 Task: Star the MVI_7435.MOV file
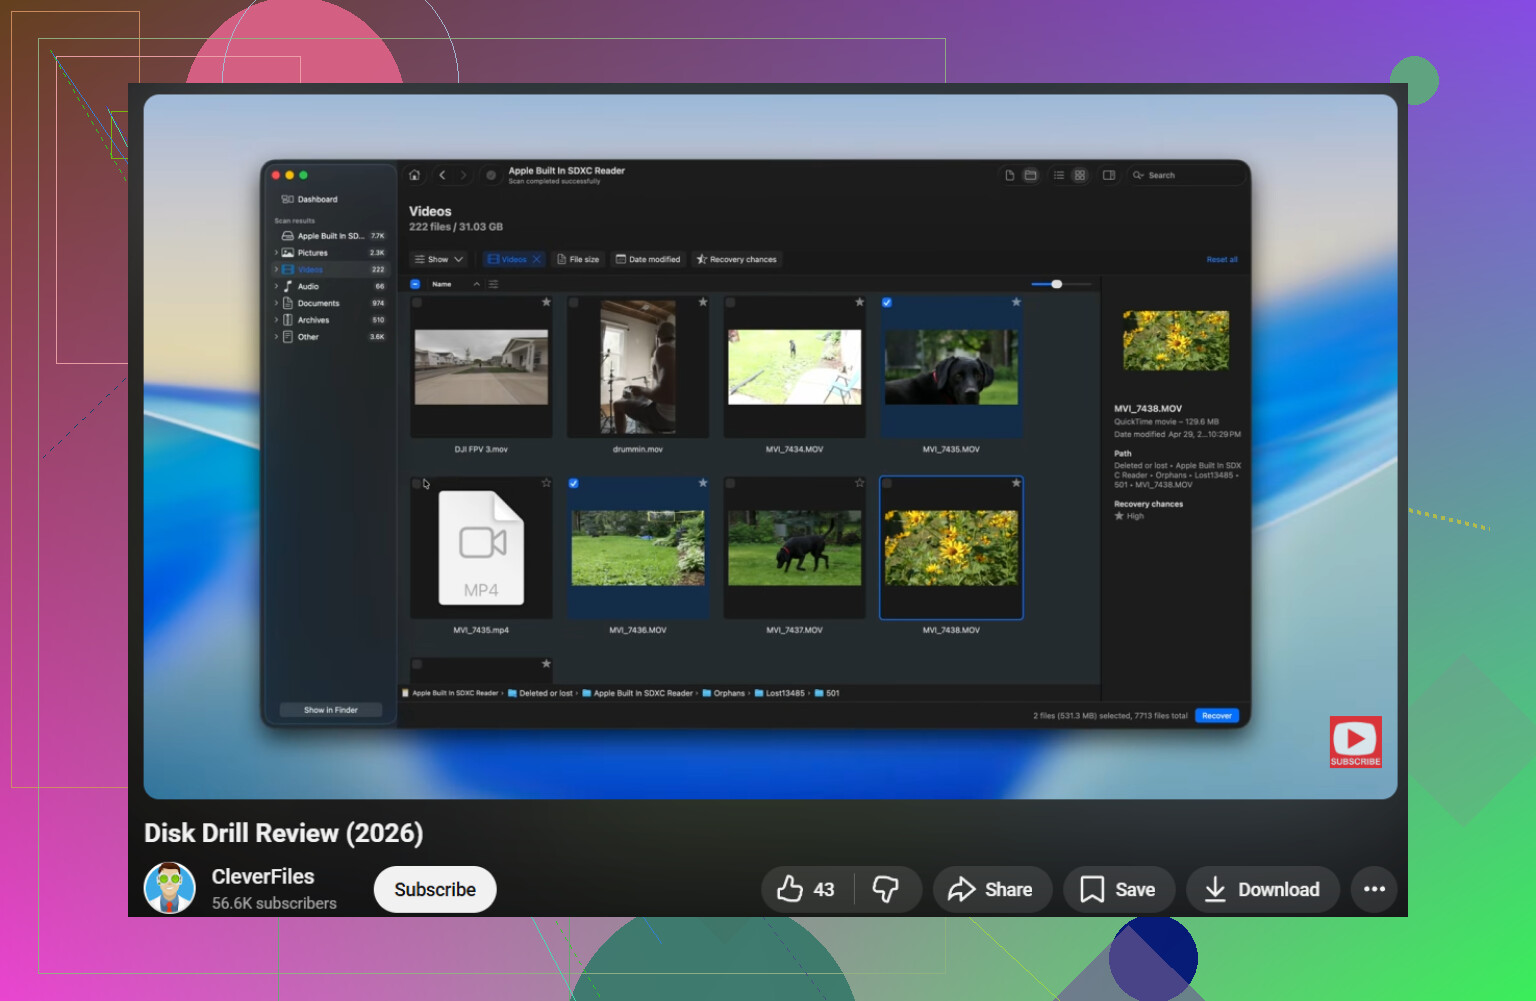pyautogui.click(x=1016, y=302)
